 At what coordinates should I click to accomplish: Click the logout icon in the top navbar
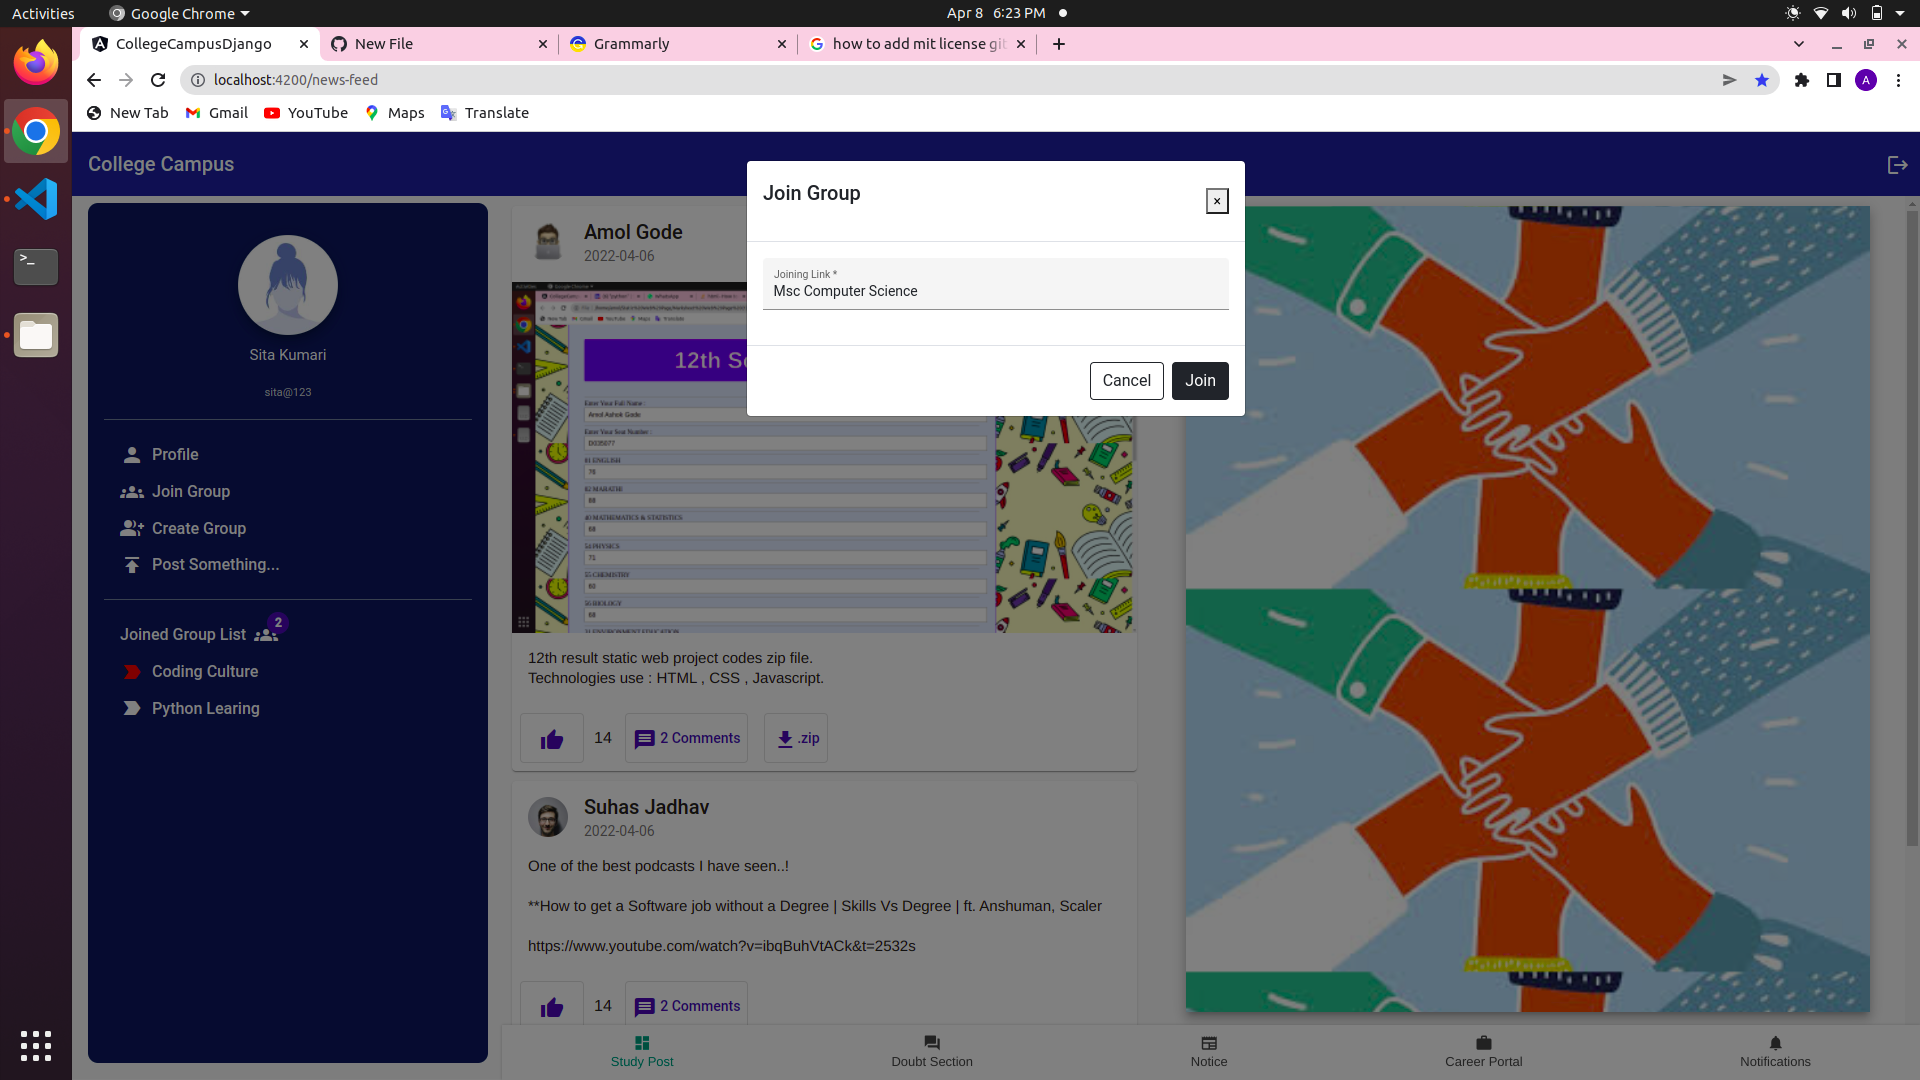(x=1897, y=165)
